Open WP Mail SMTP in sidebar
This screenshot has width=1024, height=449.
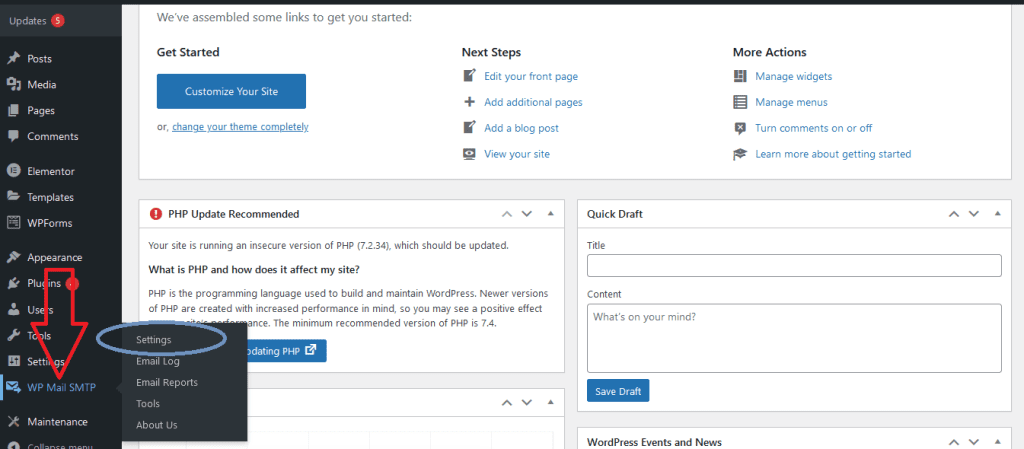[x=61, y=388]
